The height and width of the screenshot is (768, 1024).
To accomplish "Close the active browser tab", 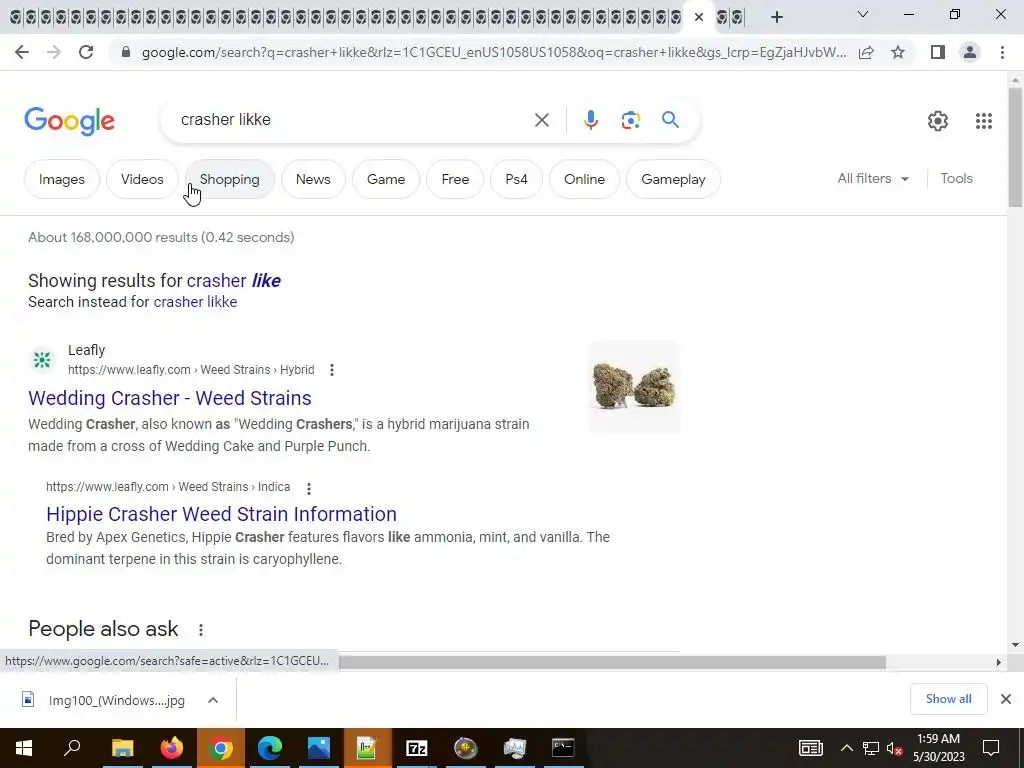I will [699, 17].
